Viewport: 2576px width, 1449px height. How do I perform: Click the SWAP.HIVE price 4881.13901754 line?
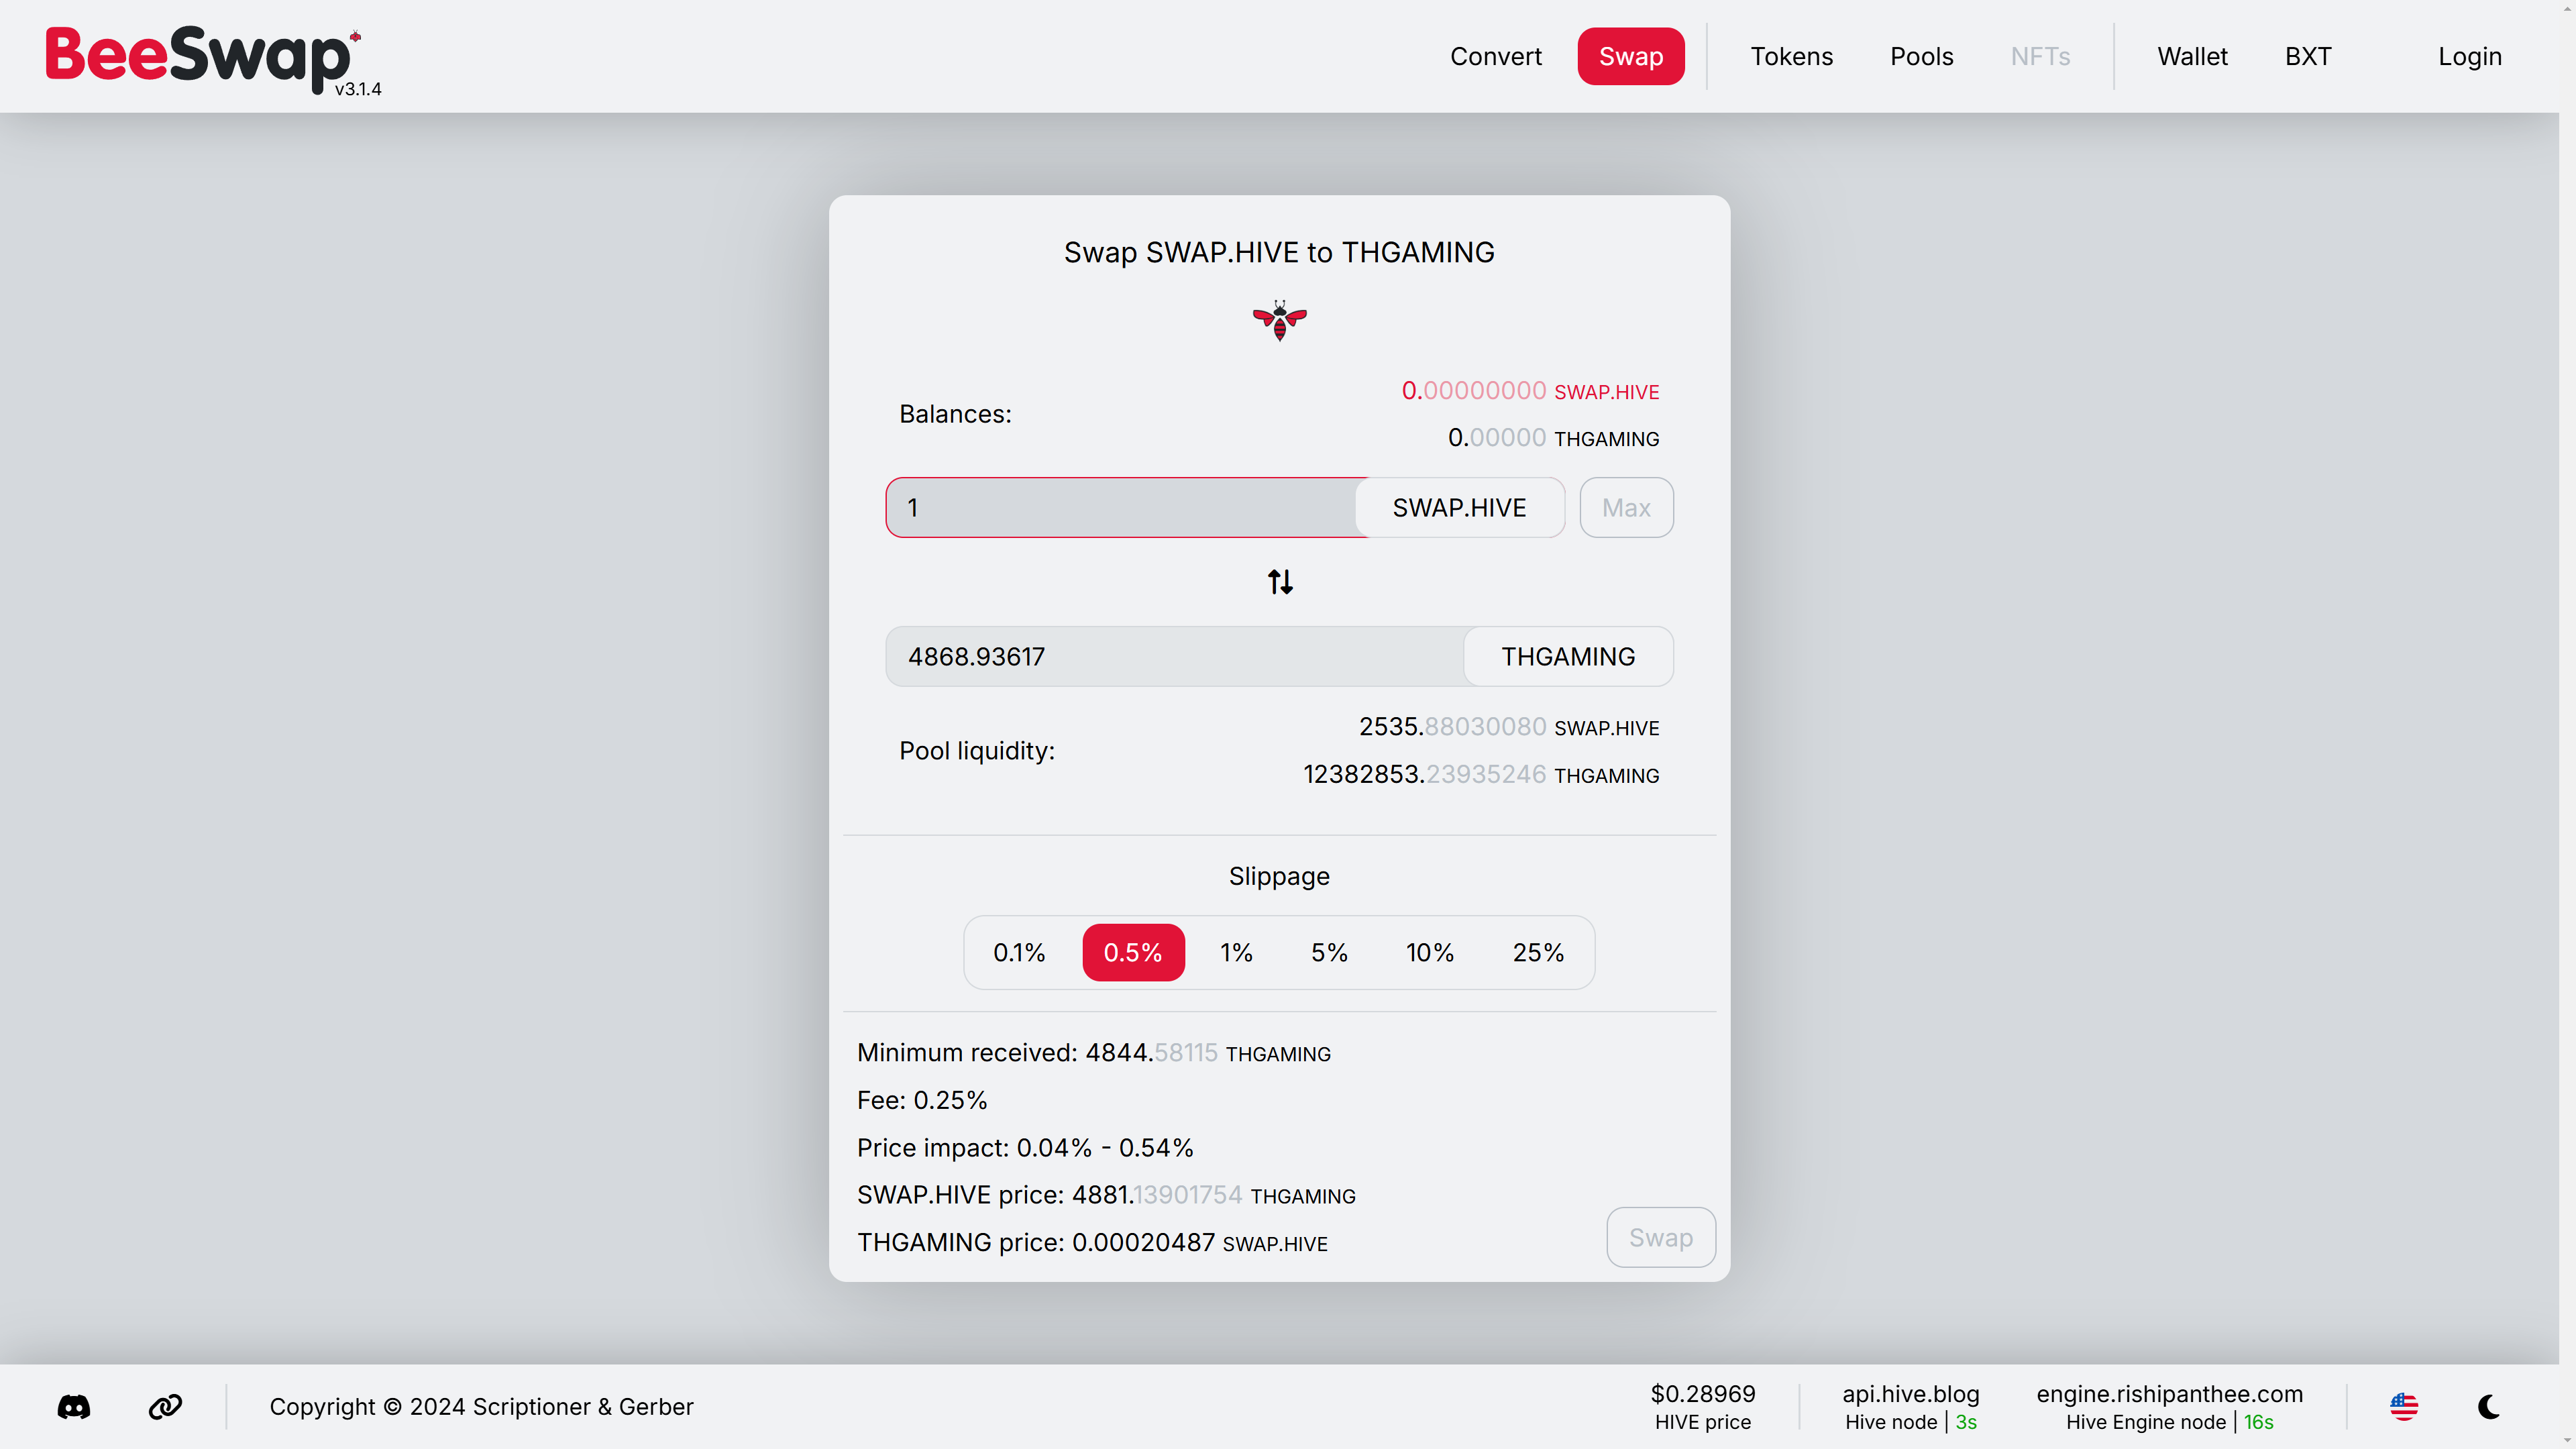[1106, 1195]
